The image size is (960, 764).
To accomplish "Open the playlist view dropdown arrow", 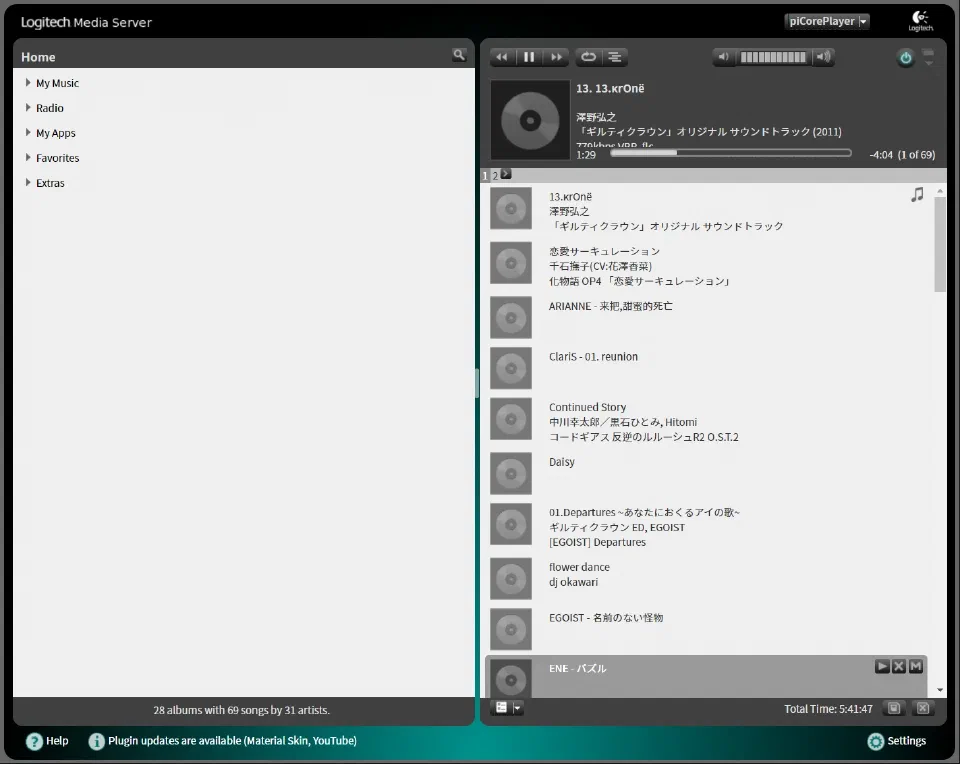I will click(x=517, y=708).
